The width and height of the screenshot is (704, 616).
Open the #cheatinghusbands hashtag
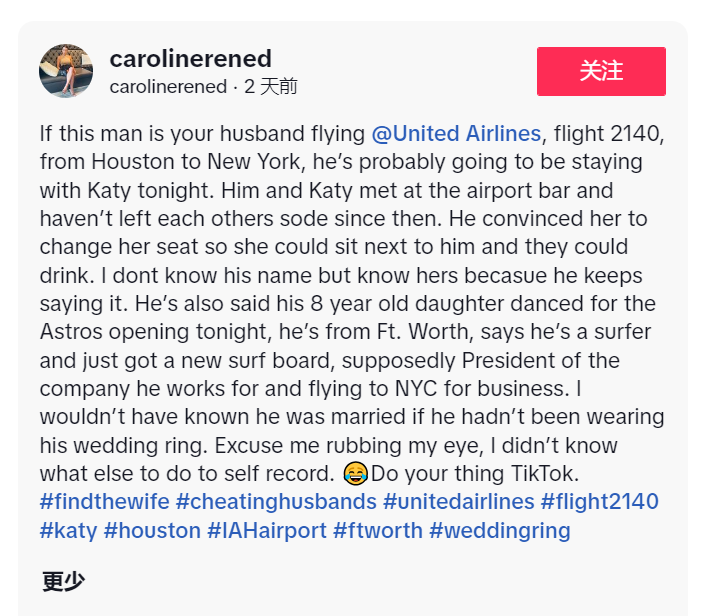point(276,502)
